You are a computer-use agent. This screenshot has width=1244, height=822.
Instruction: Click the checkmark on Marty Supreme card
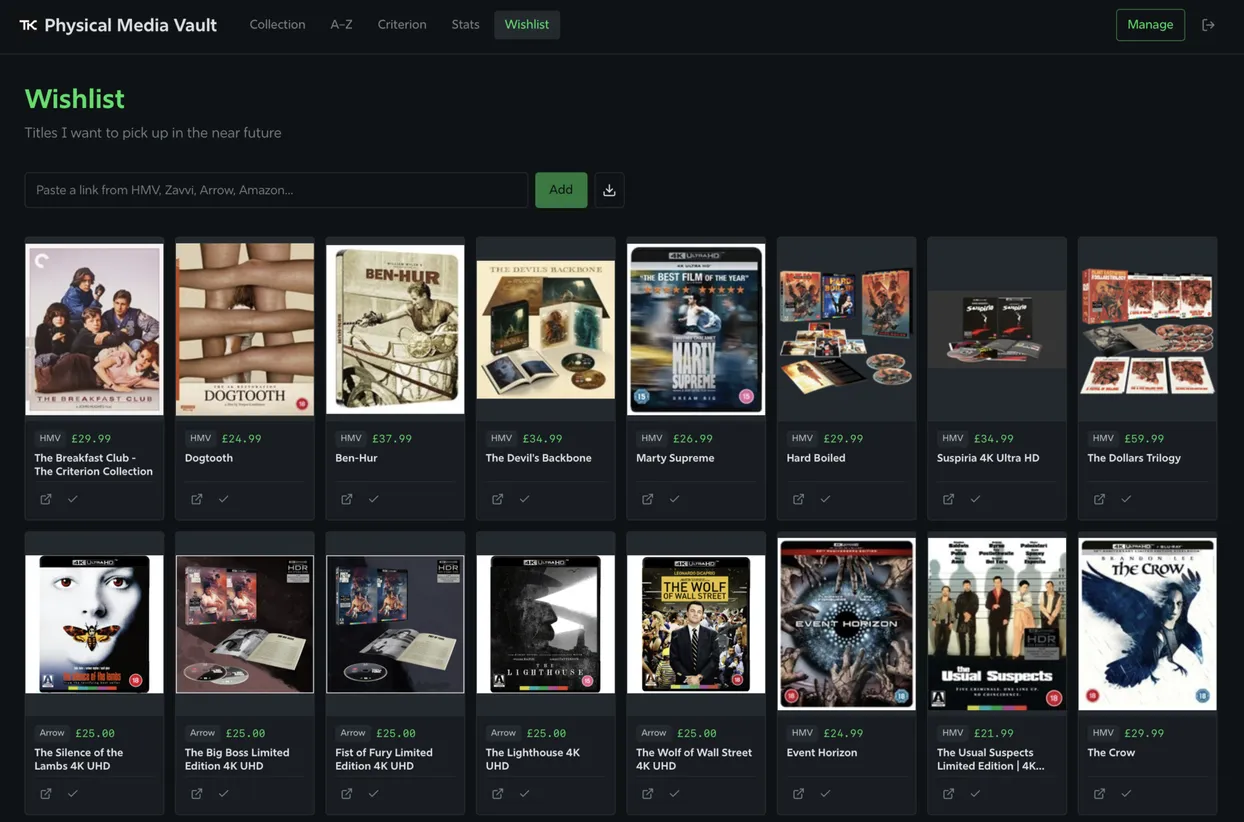(675, 499)
